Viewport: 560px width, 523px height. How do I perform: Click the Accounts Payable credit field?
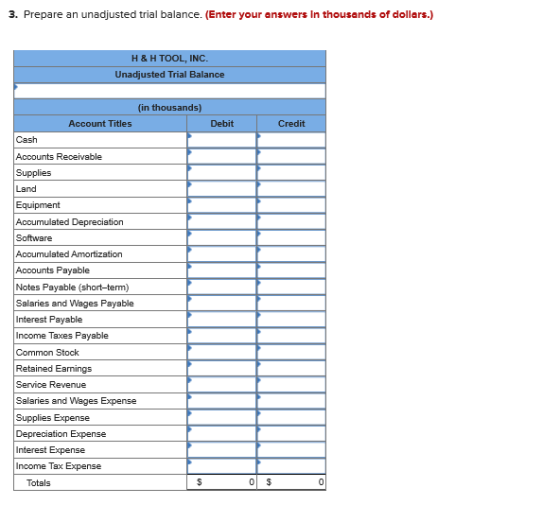point(291,271)
